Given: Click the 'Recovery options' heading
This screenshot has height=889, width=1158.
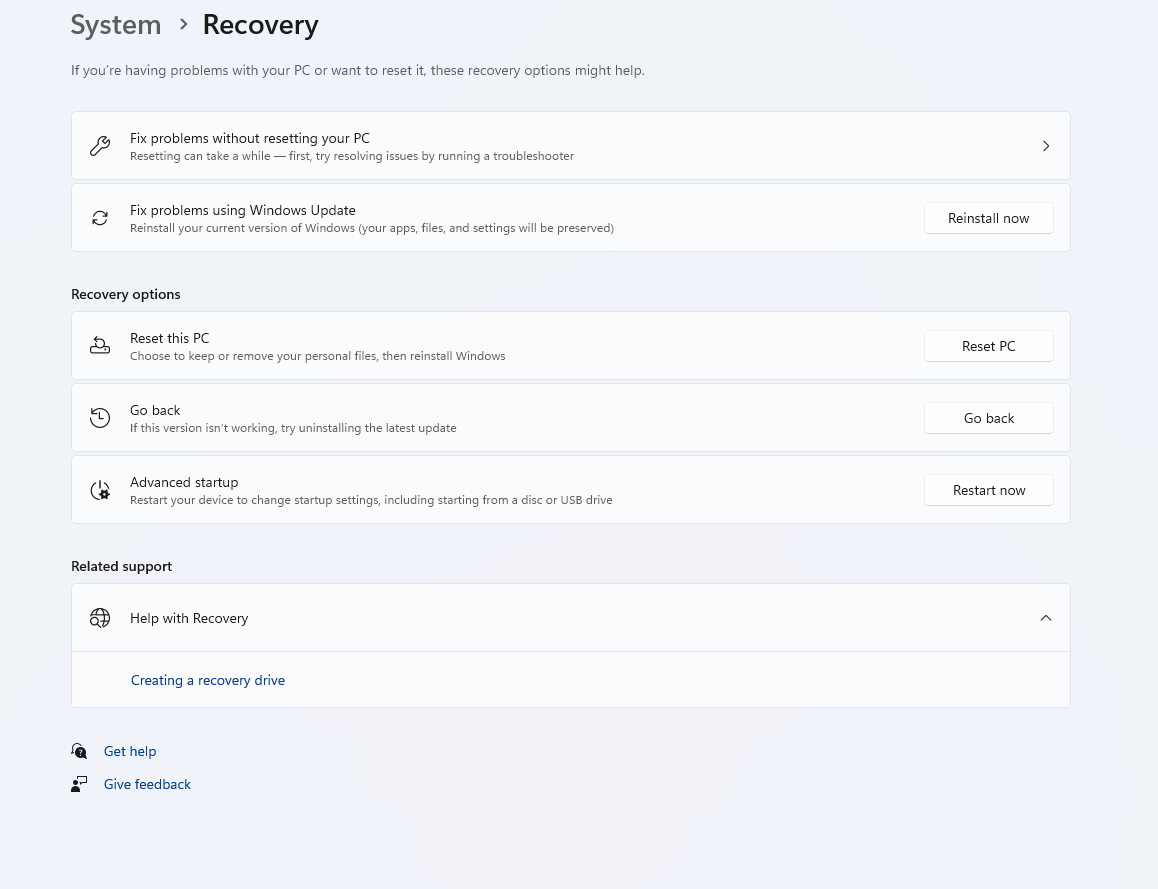Looking at the screenshot, I should pos(126,294).
